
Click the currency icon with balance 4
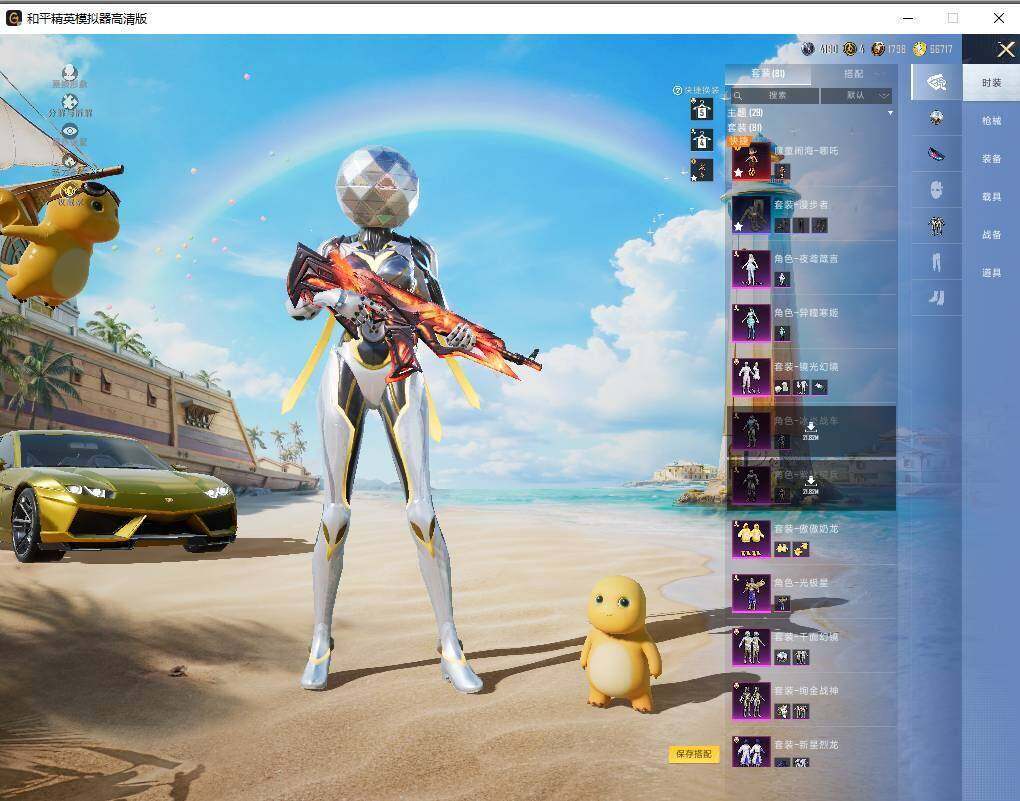(x=850, y=49)
